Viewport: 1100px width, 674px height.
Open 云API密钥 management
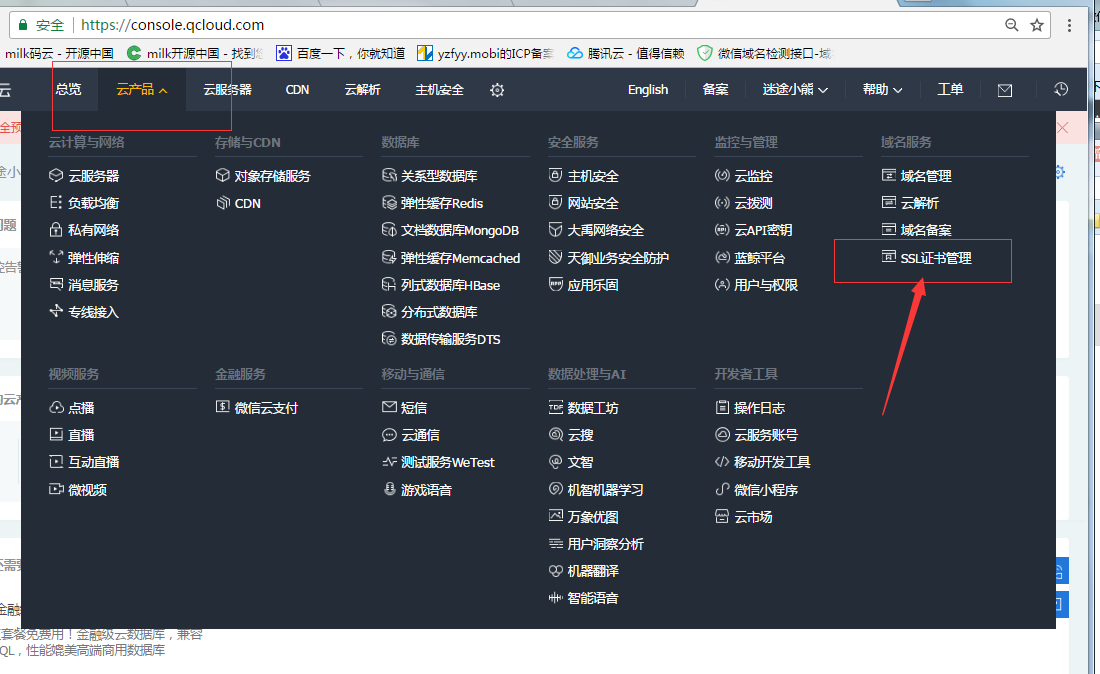click(x=753, y=230)
